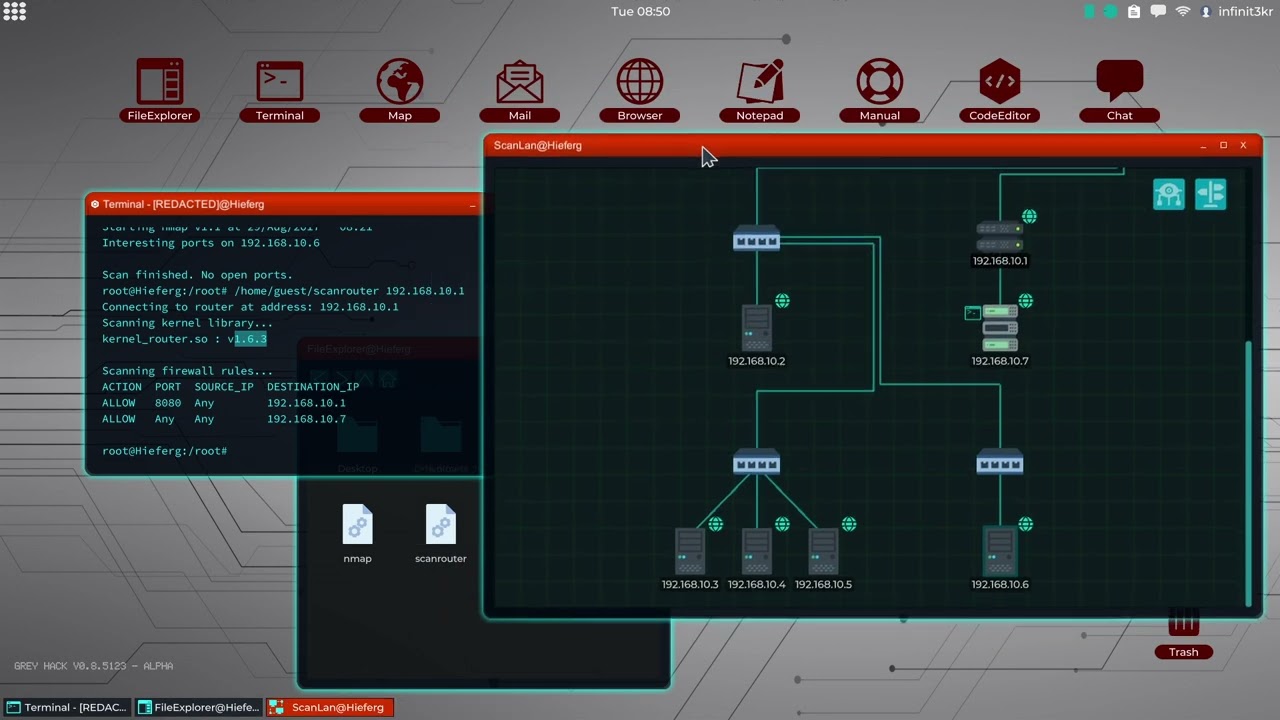
Task: Click the Wi-Fi icon in top bar
Action: [x=1183, y=12]
